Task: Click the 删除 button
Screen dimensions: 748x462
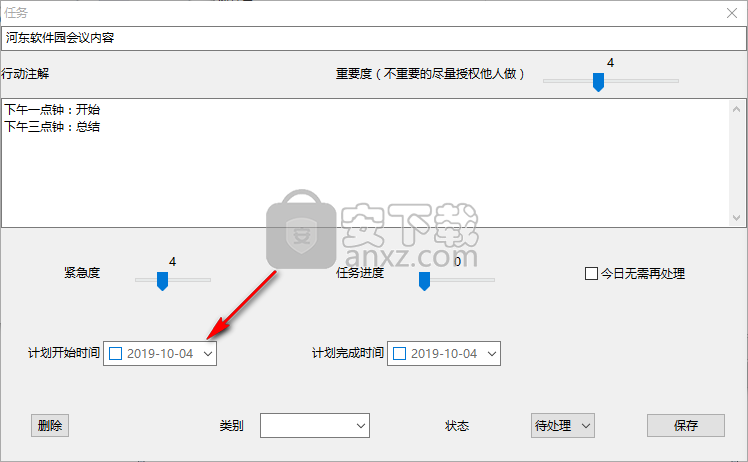Action: (50, 425)
